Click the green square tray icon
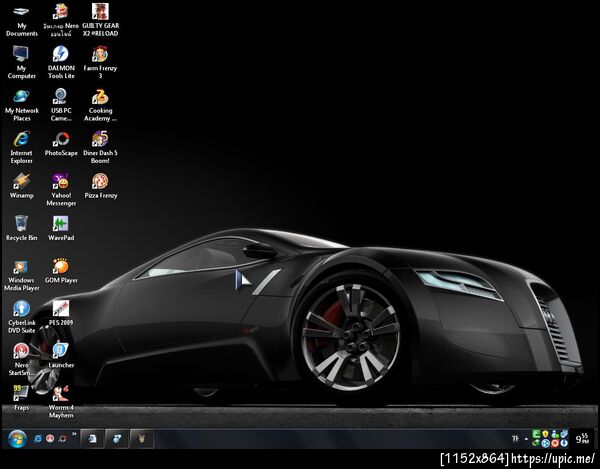The width and height of the screenshot is (600, 469). click(x=536, y=434)
